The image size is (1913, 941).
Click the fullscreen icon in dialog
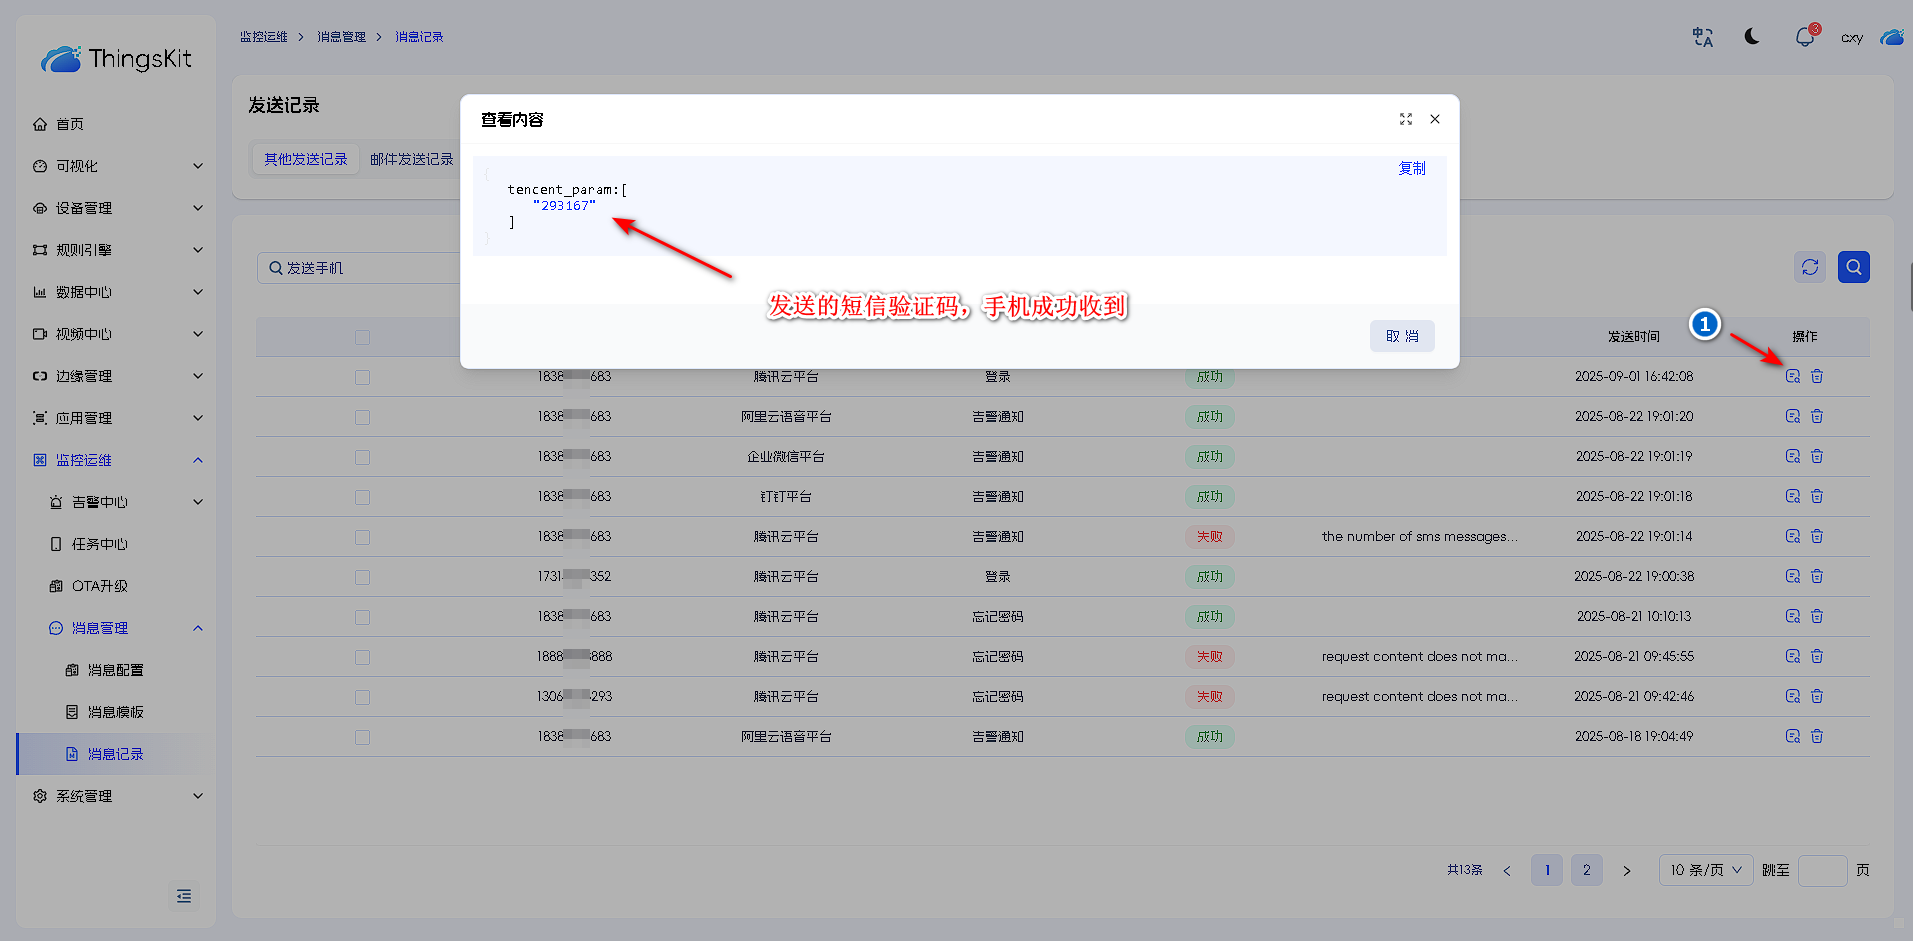(x=1405, y=119)
